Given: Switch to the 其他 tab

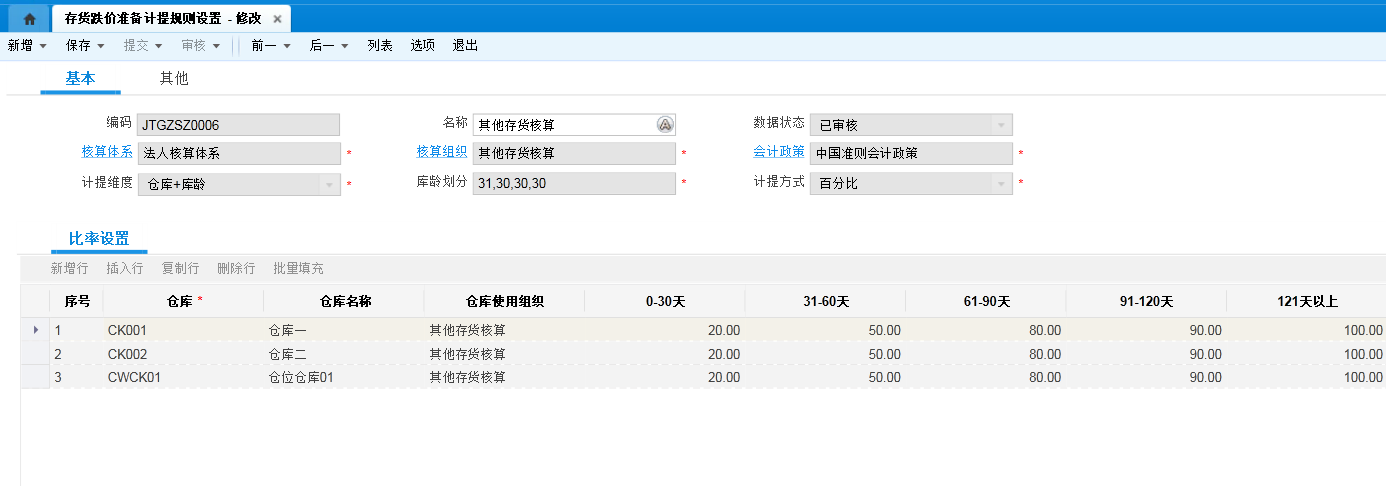Looking at the screenshot, I should [x=174, y=78].
